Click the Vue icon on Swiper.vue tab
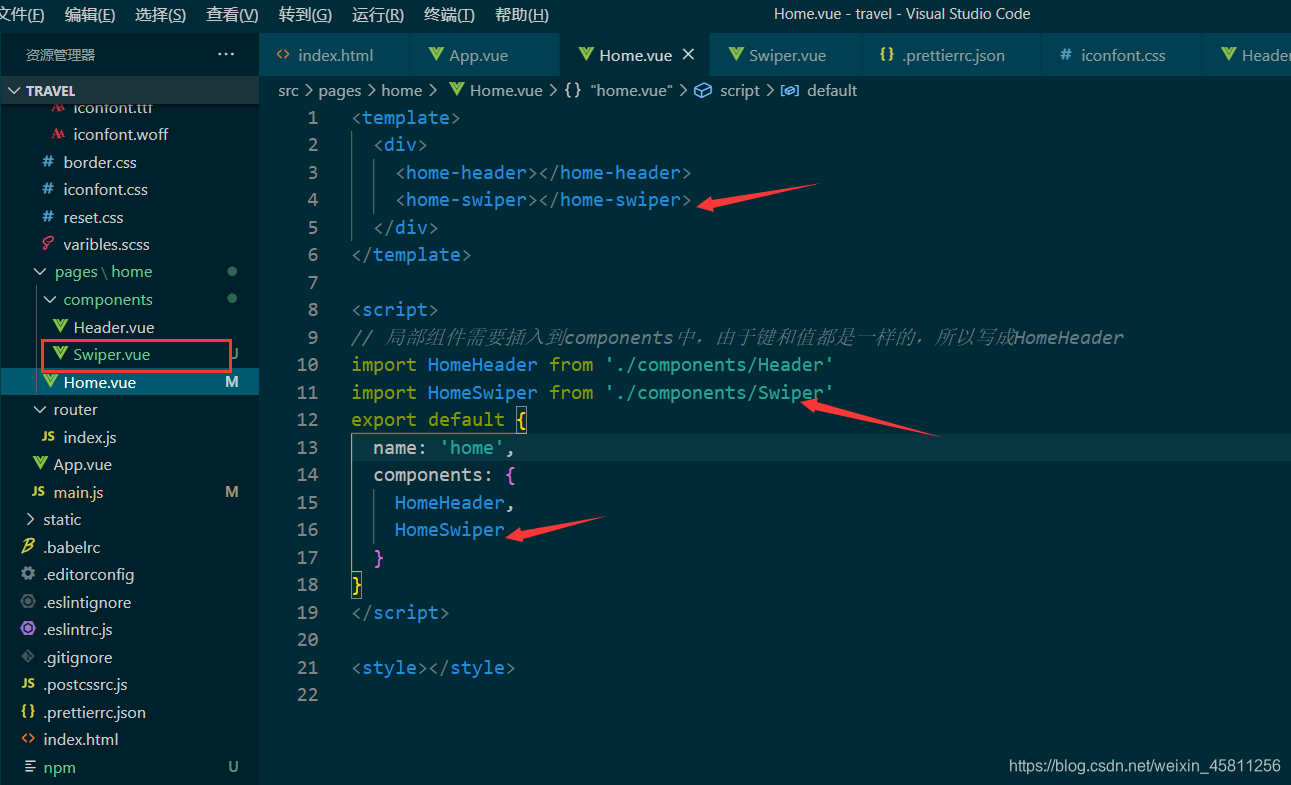 click(736, 55)
